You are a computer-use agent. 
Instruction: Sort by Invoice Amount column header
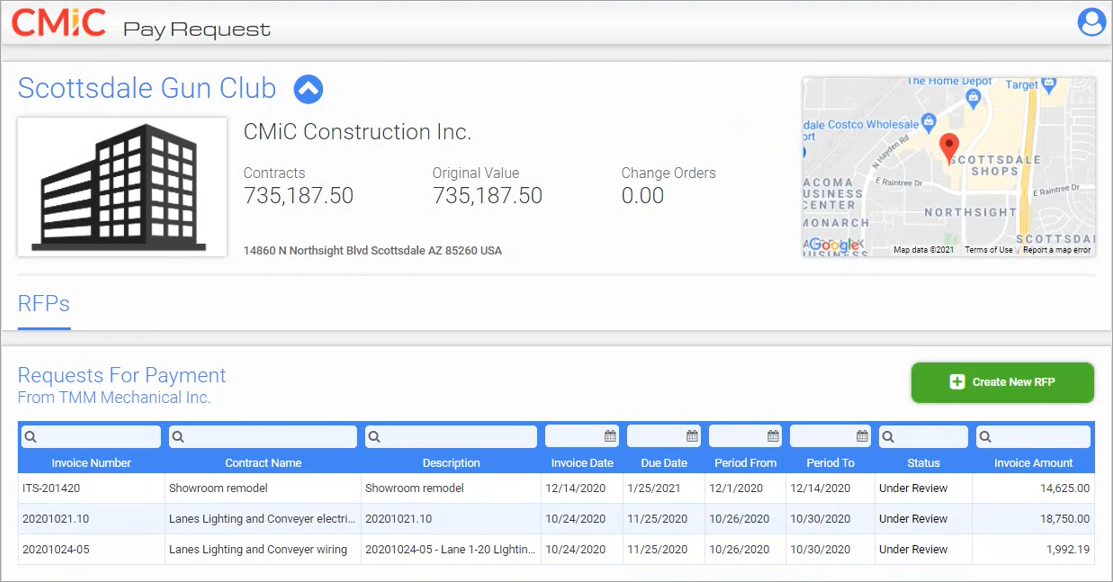[x=1033, y=463]
